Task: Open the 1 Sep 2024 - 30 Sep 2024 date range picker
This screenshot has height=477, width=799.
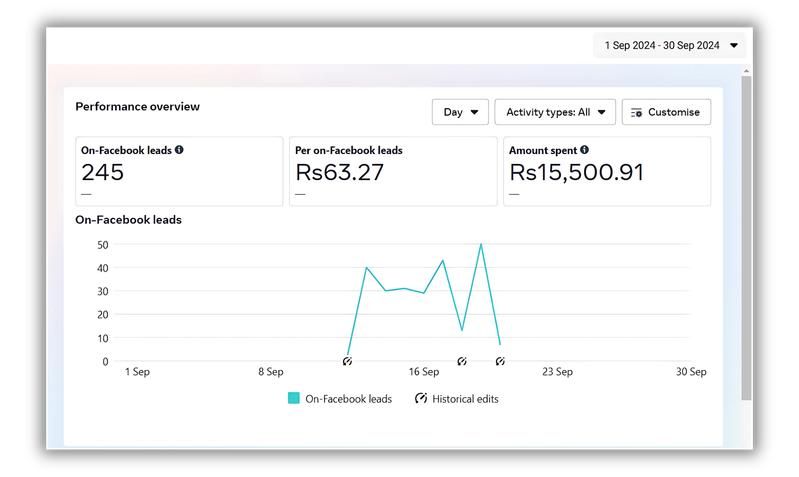Action: [670, 46]
